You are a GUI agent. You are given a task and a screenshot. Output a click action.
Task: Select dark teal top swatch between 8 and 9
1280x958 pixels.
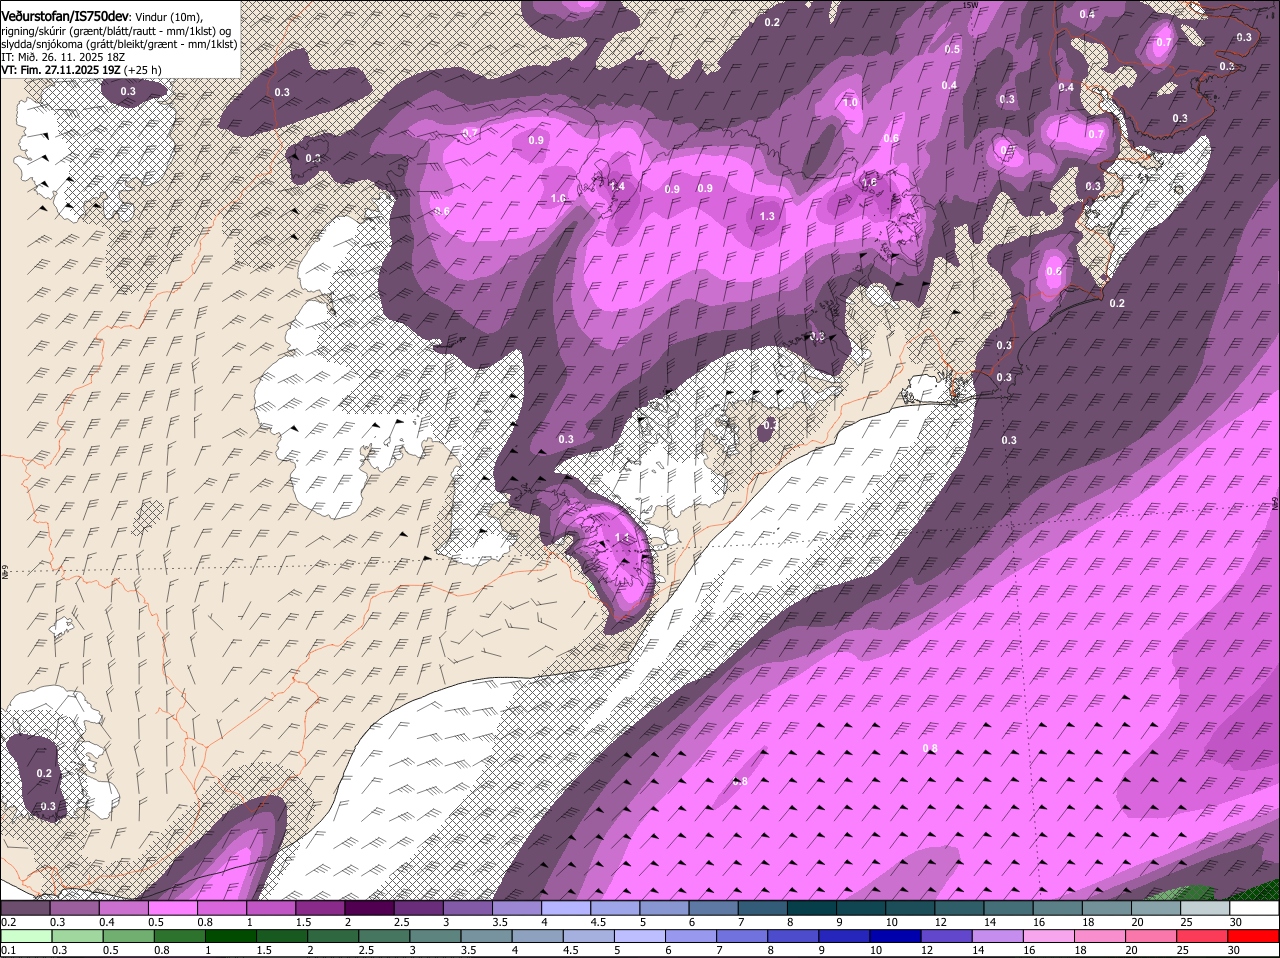(x=814, y=907)
